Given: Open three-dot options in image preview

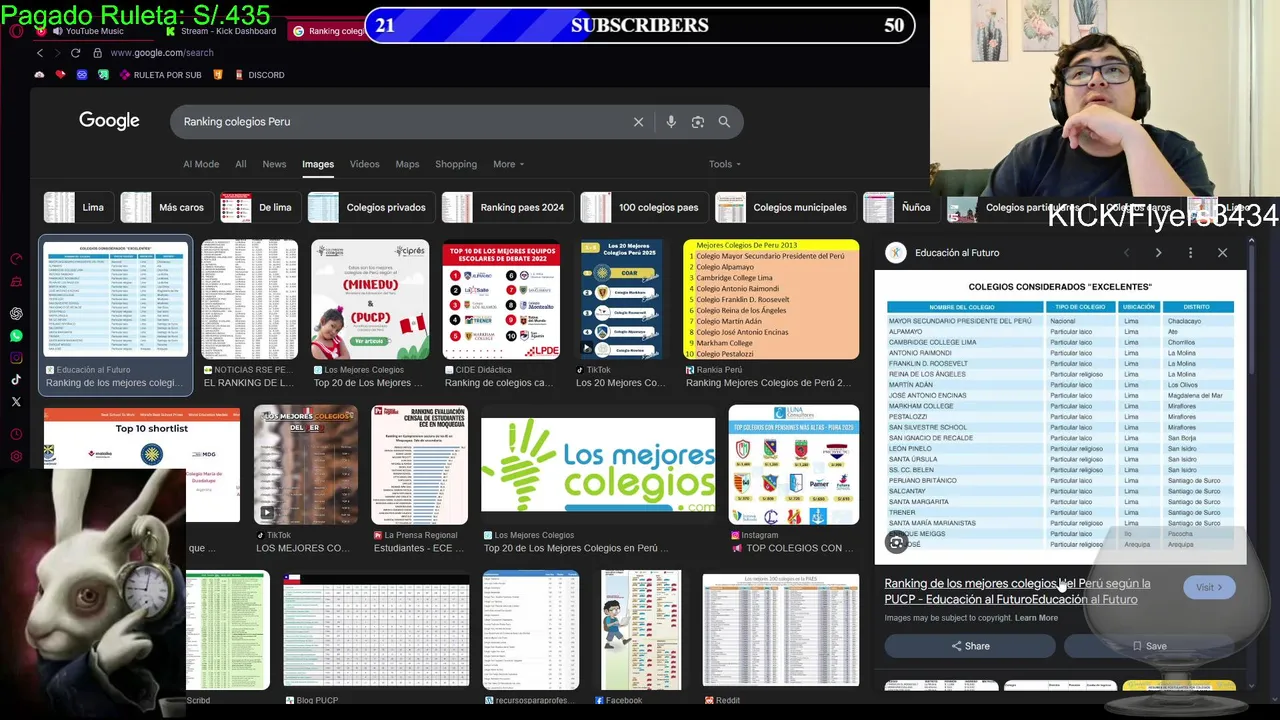Looking at the screenshot, I should (1190, 253).
